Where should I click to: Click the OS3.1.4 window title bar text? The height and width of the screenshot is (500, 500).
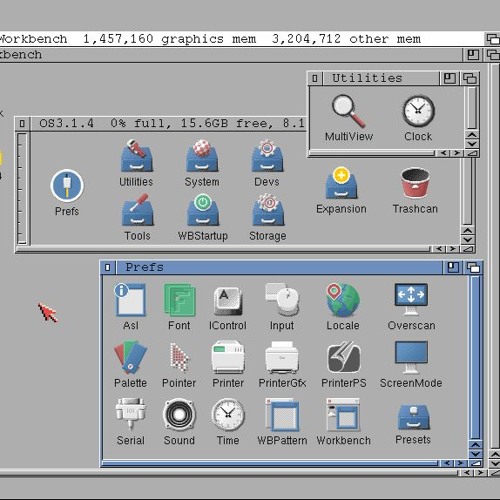(172, 124)
